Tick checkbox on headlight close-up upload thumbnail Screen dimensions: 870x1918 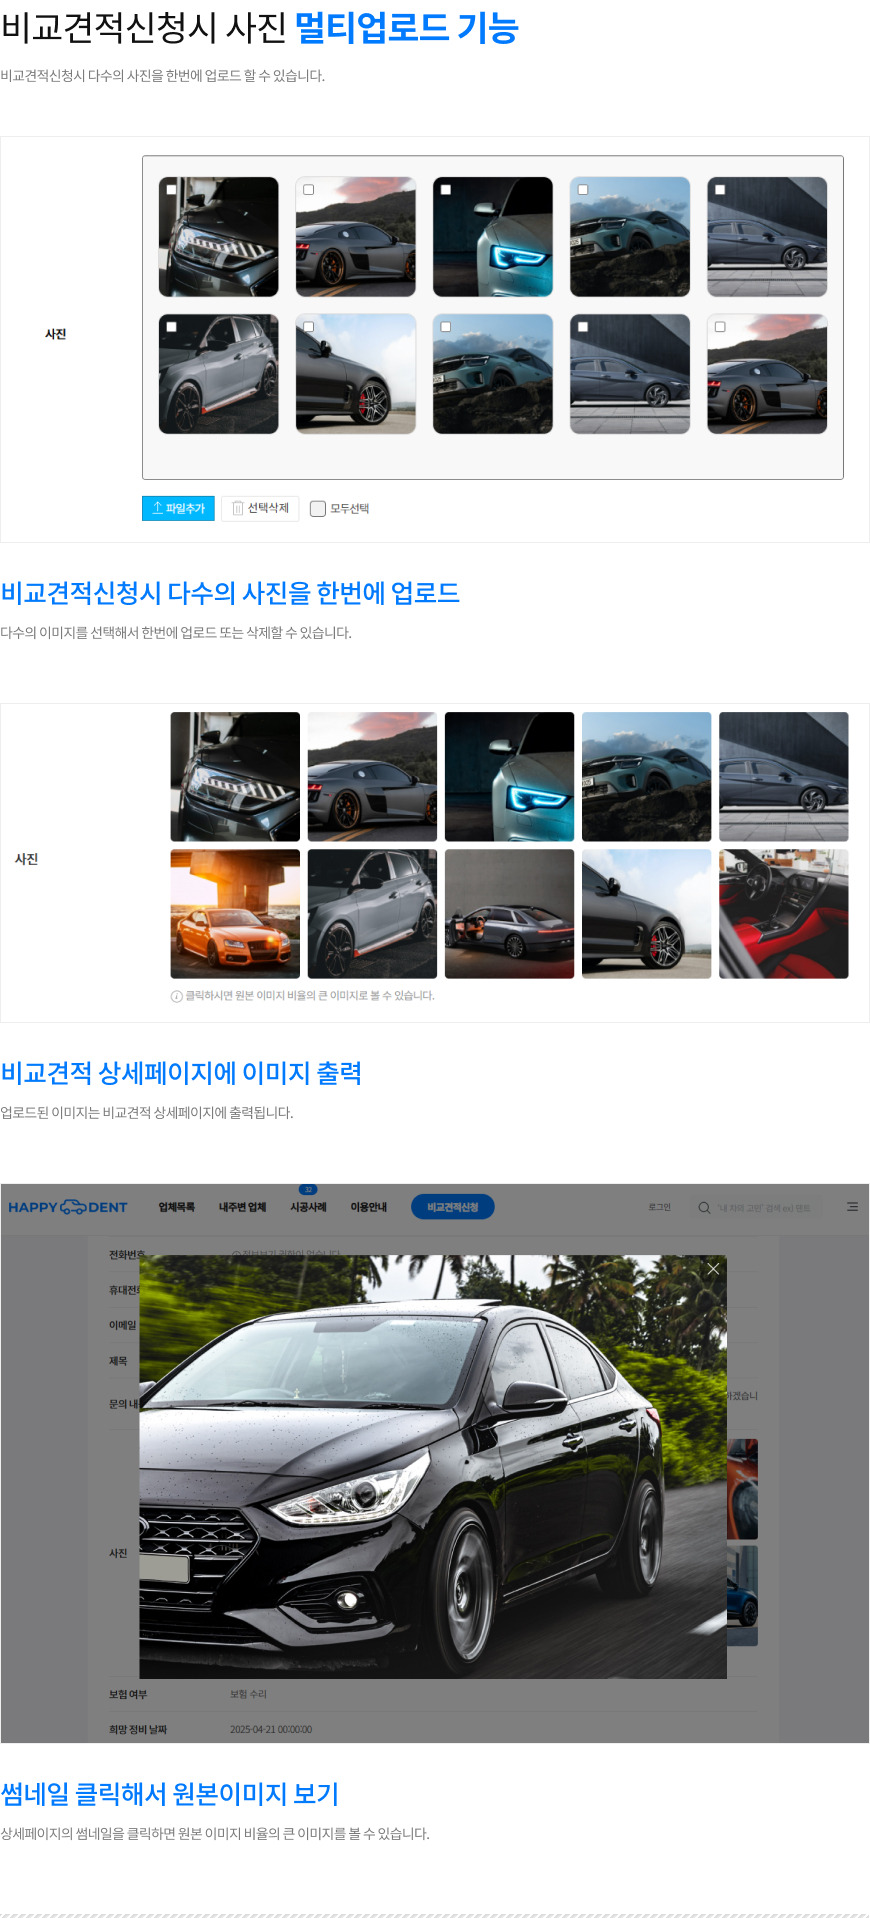(x=171, y=189)
